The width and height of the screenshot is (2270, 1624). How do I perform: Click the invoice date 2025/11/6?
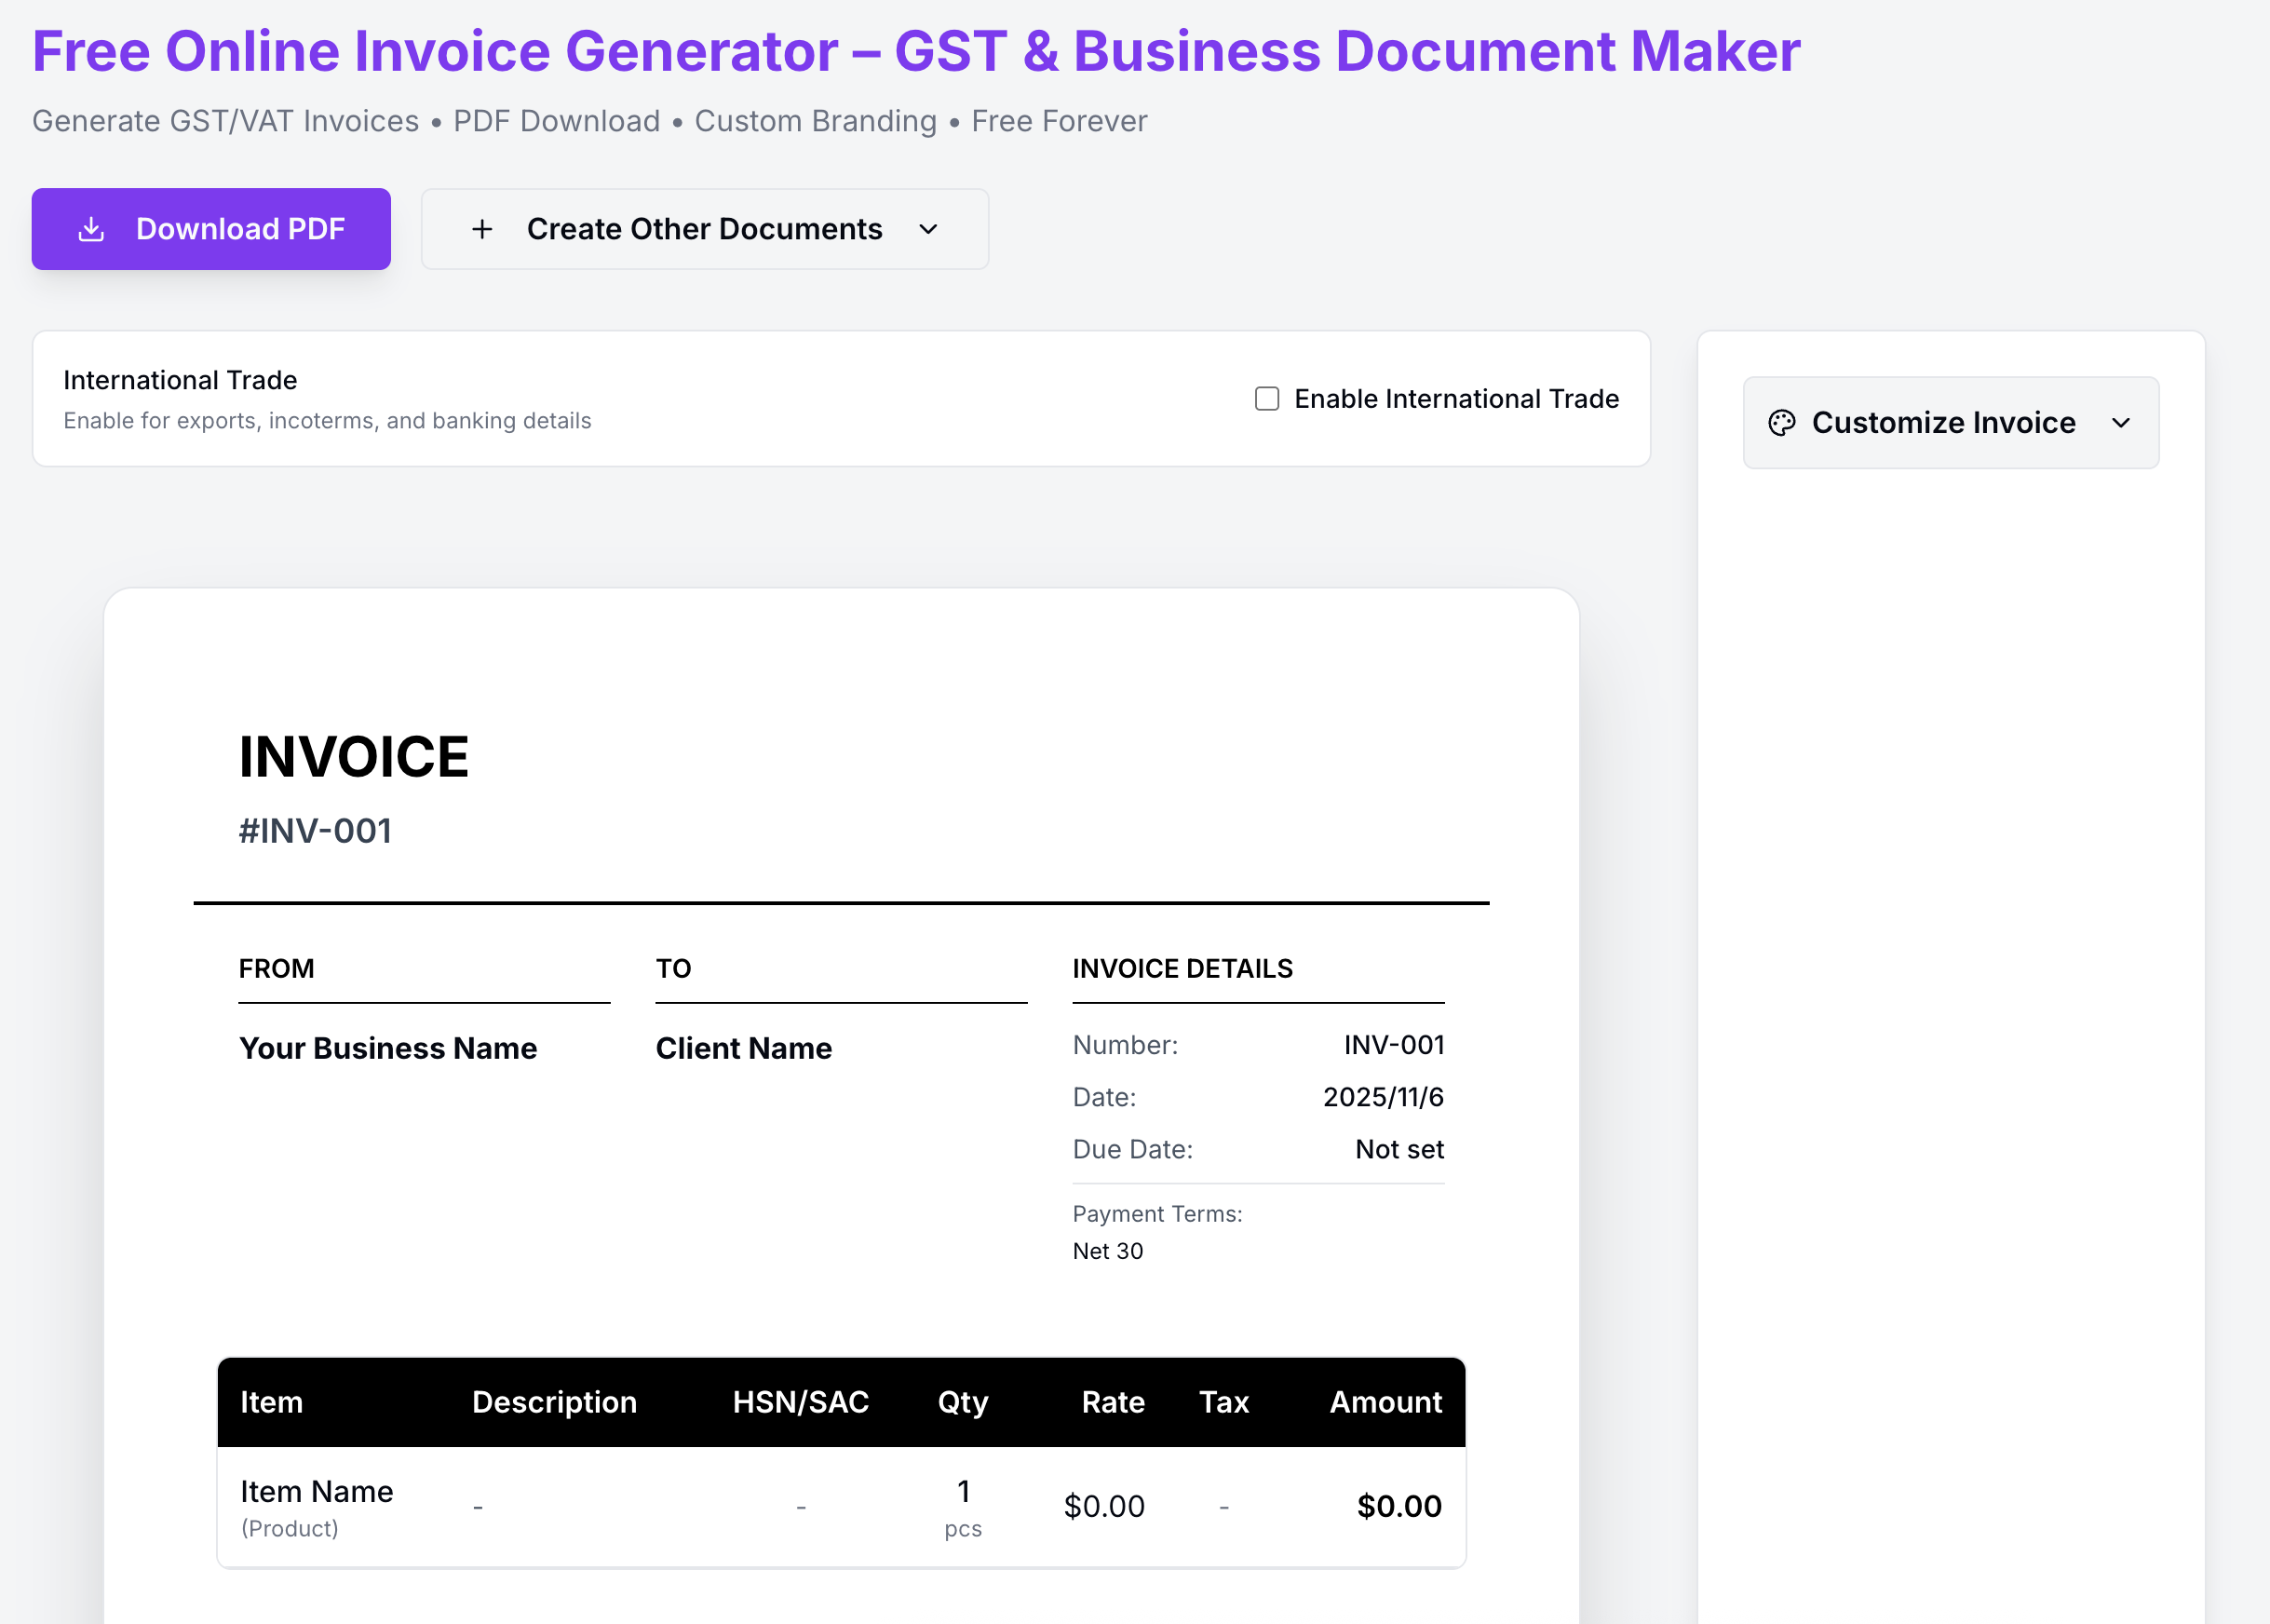pyautogui.click(x=1382, y=1097)
